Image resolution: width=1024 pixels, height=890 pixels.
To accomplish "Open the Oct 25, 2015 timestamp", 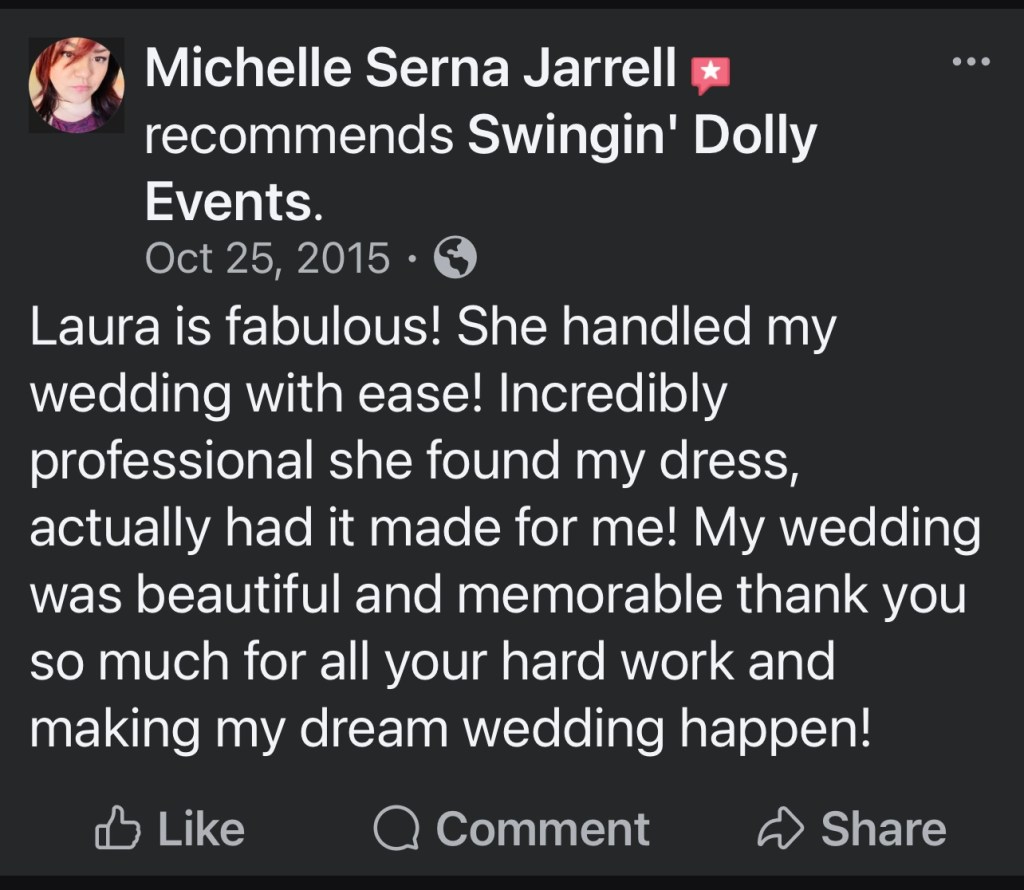I will (x=267, y=259).
